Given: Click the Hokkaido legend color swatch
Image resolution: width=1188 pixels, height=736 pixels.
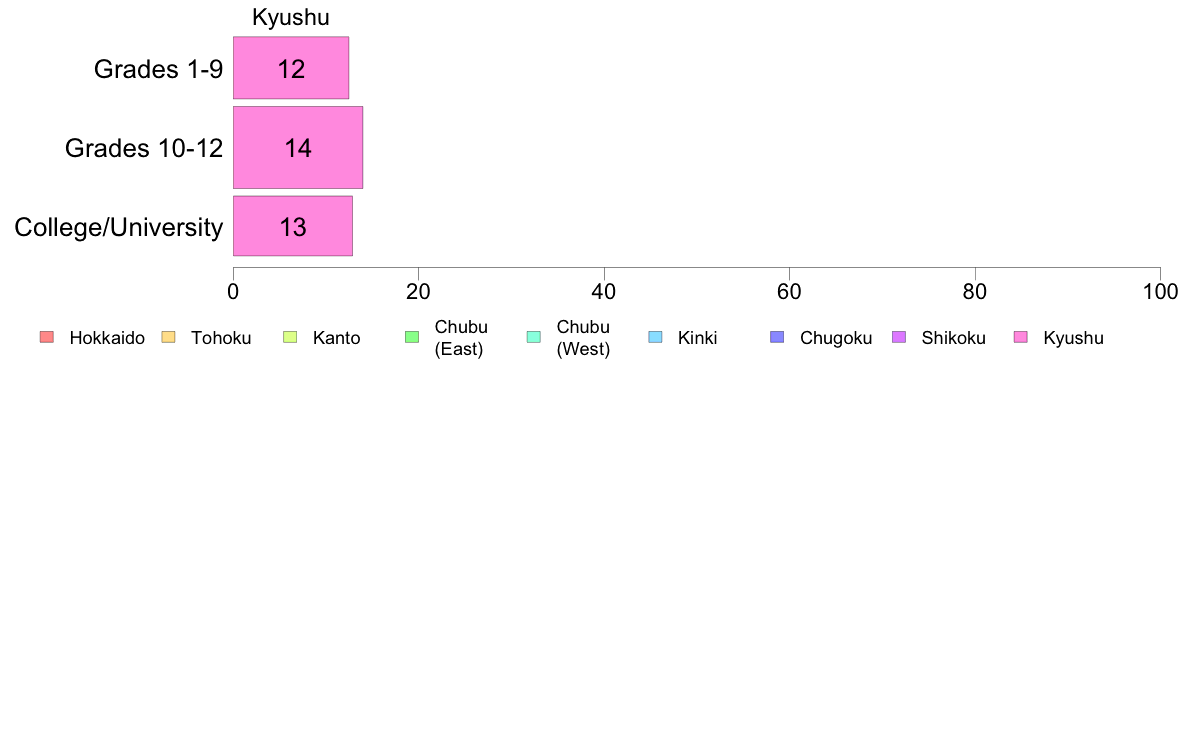Looking at the screenshot, I should (x=47, y=337).
